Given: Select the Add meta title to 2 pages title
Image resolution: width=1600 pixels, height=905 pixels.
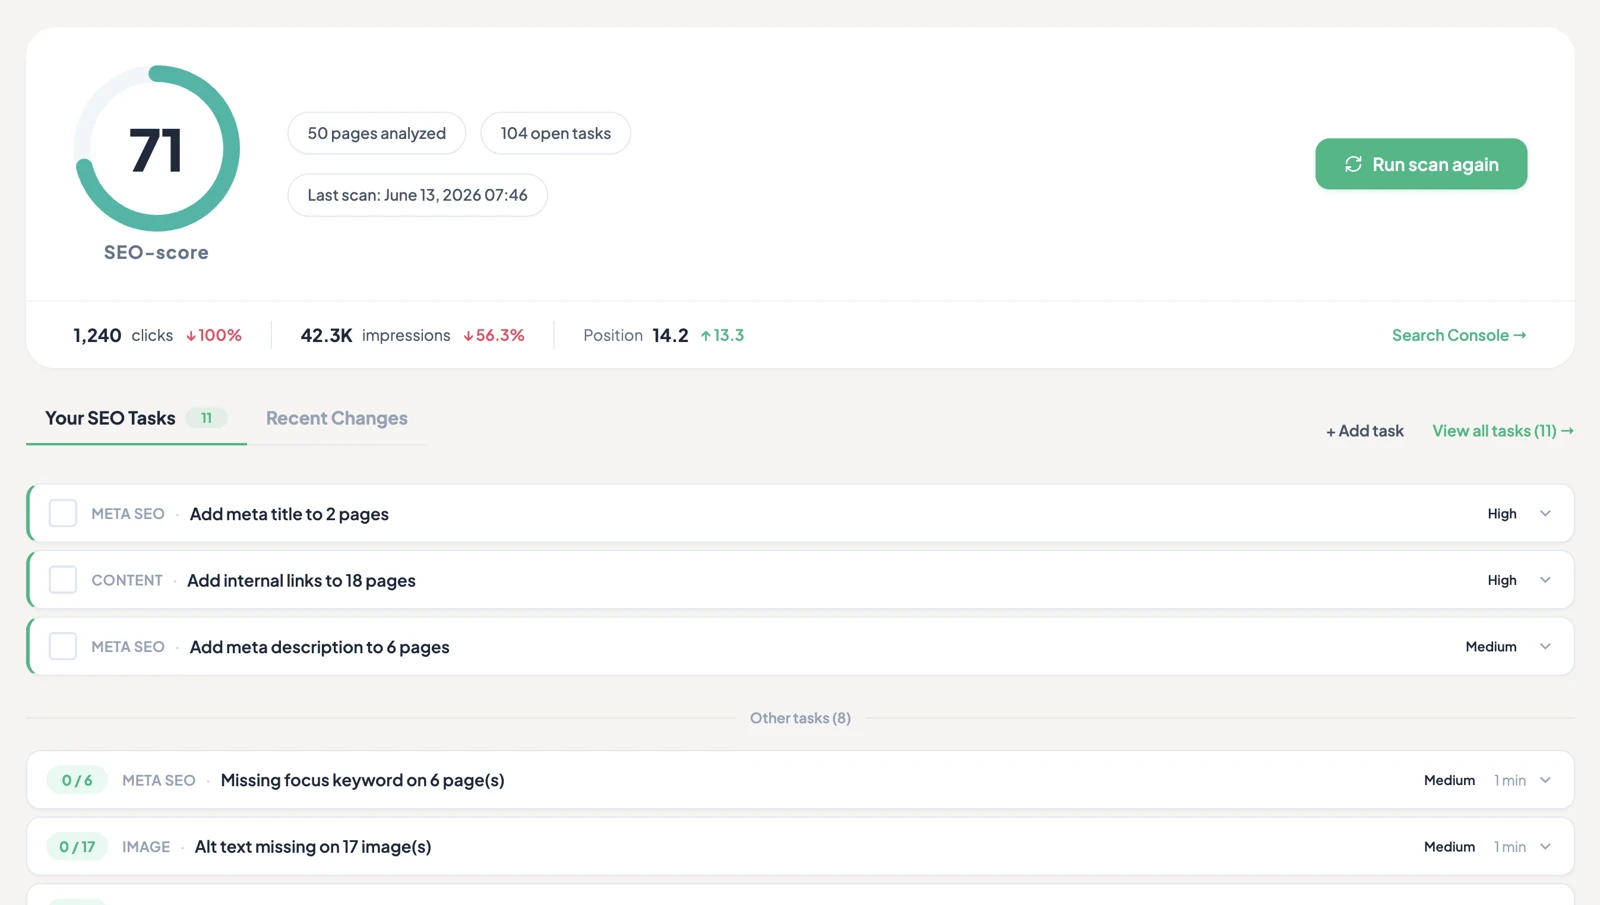Looking at the screenshot, I should coord(289,513).
